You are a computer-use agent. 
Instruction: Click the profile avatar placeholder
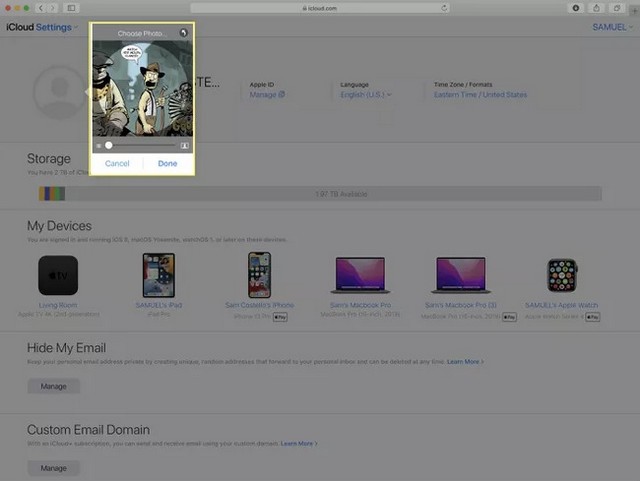[60, 93]
